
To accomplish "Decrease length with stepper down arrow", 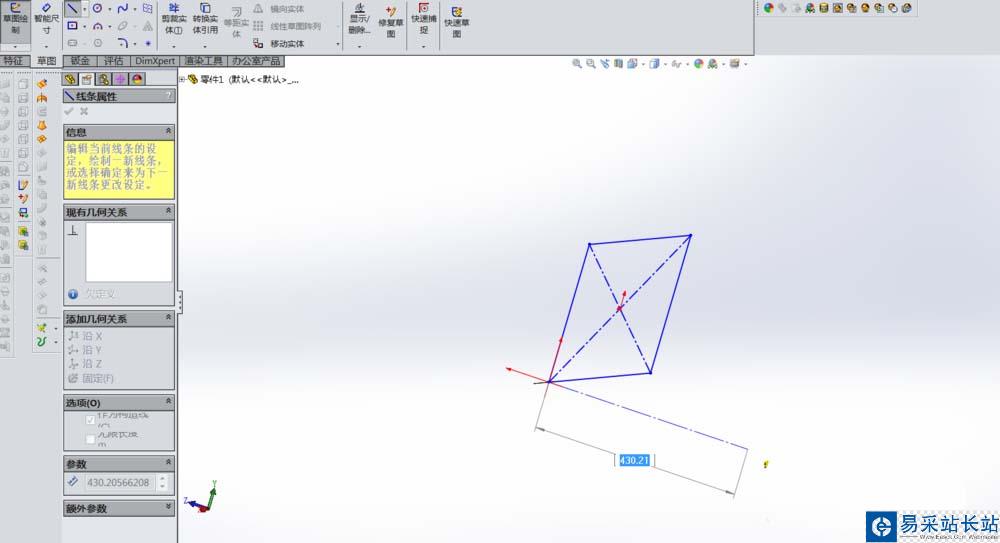I will click(x=163, y=486).
